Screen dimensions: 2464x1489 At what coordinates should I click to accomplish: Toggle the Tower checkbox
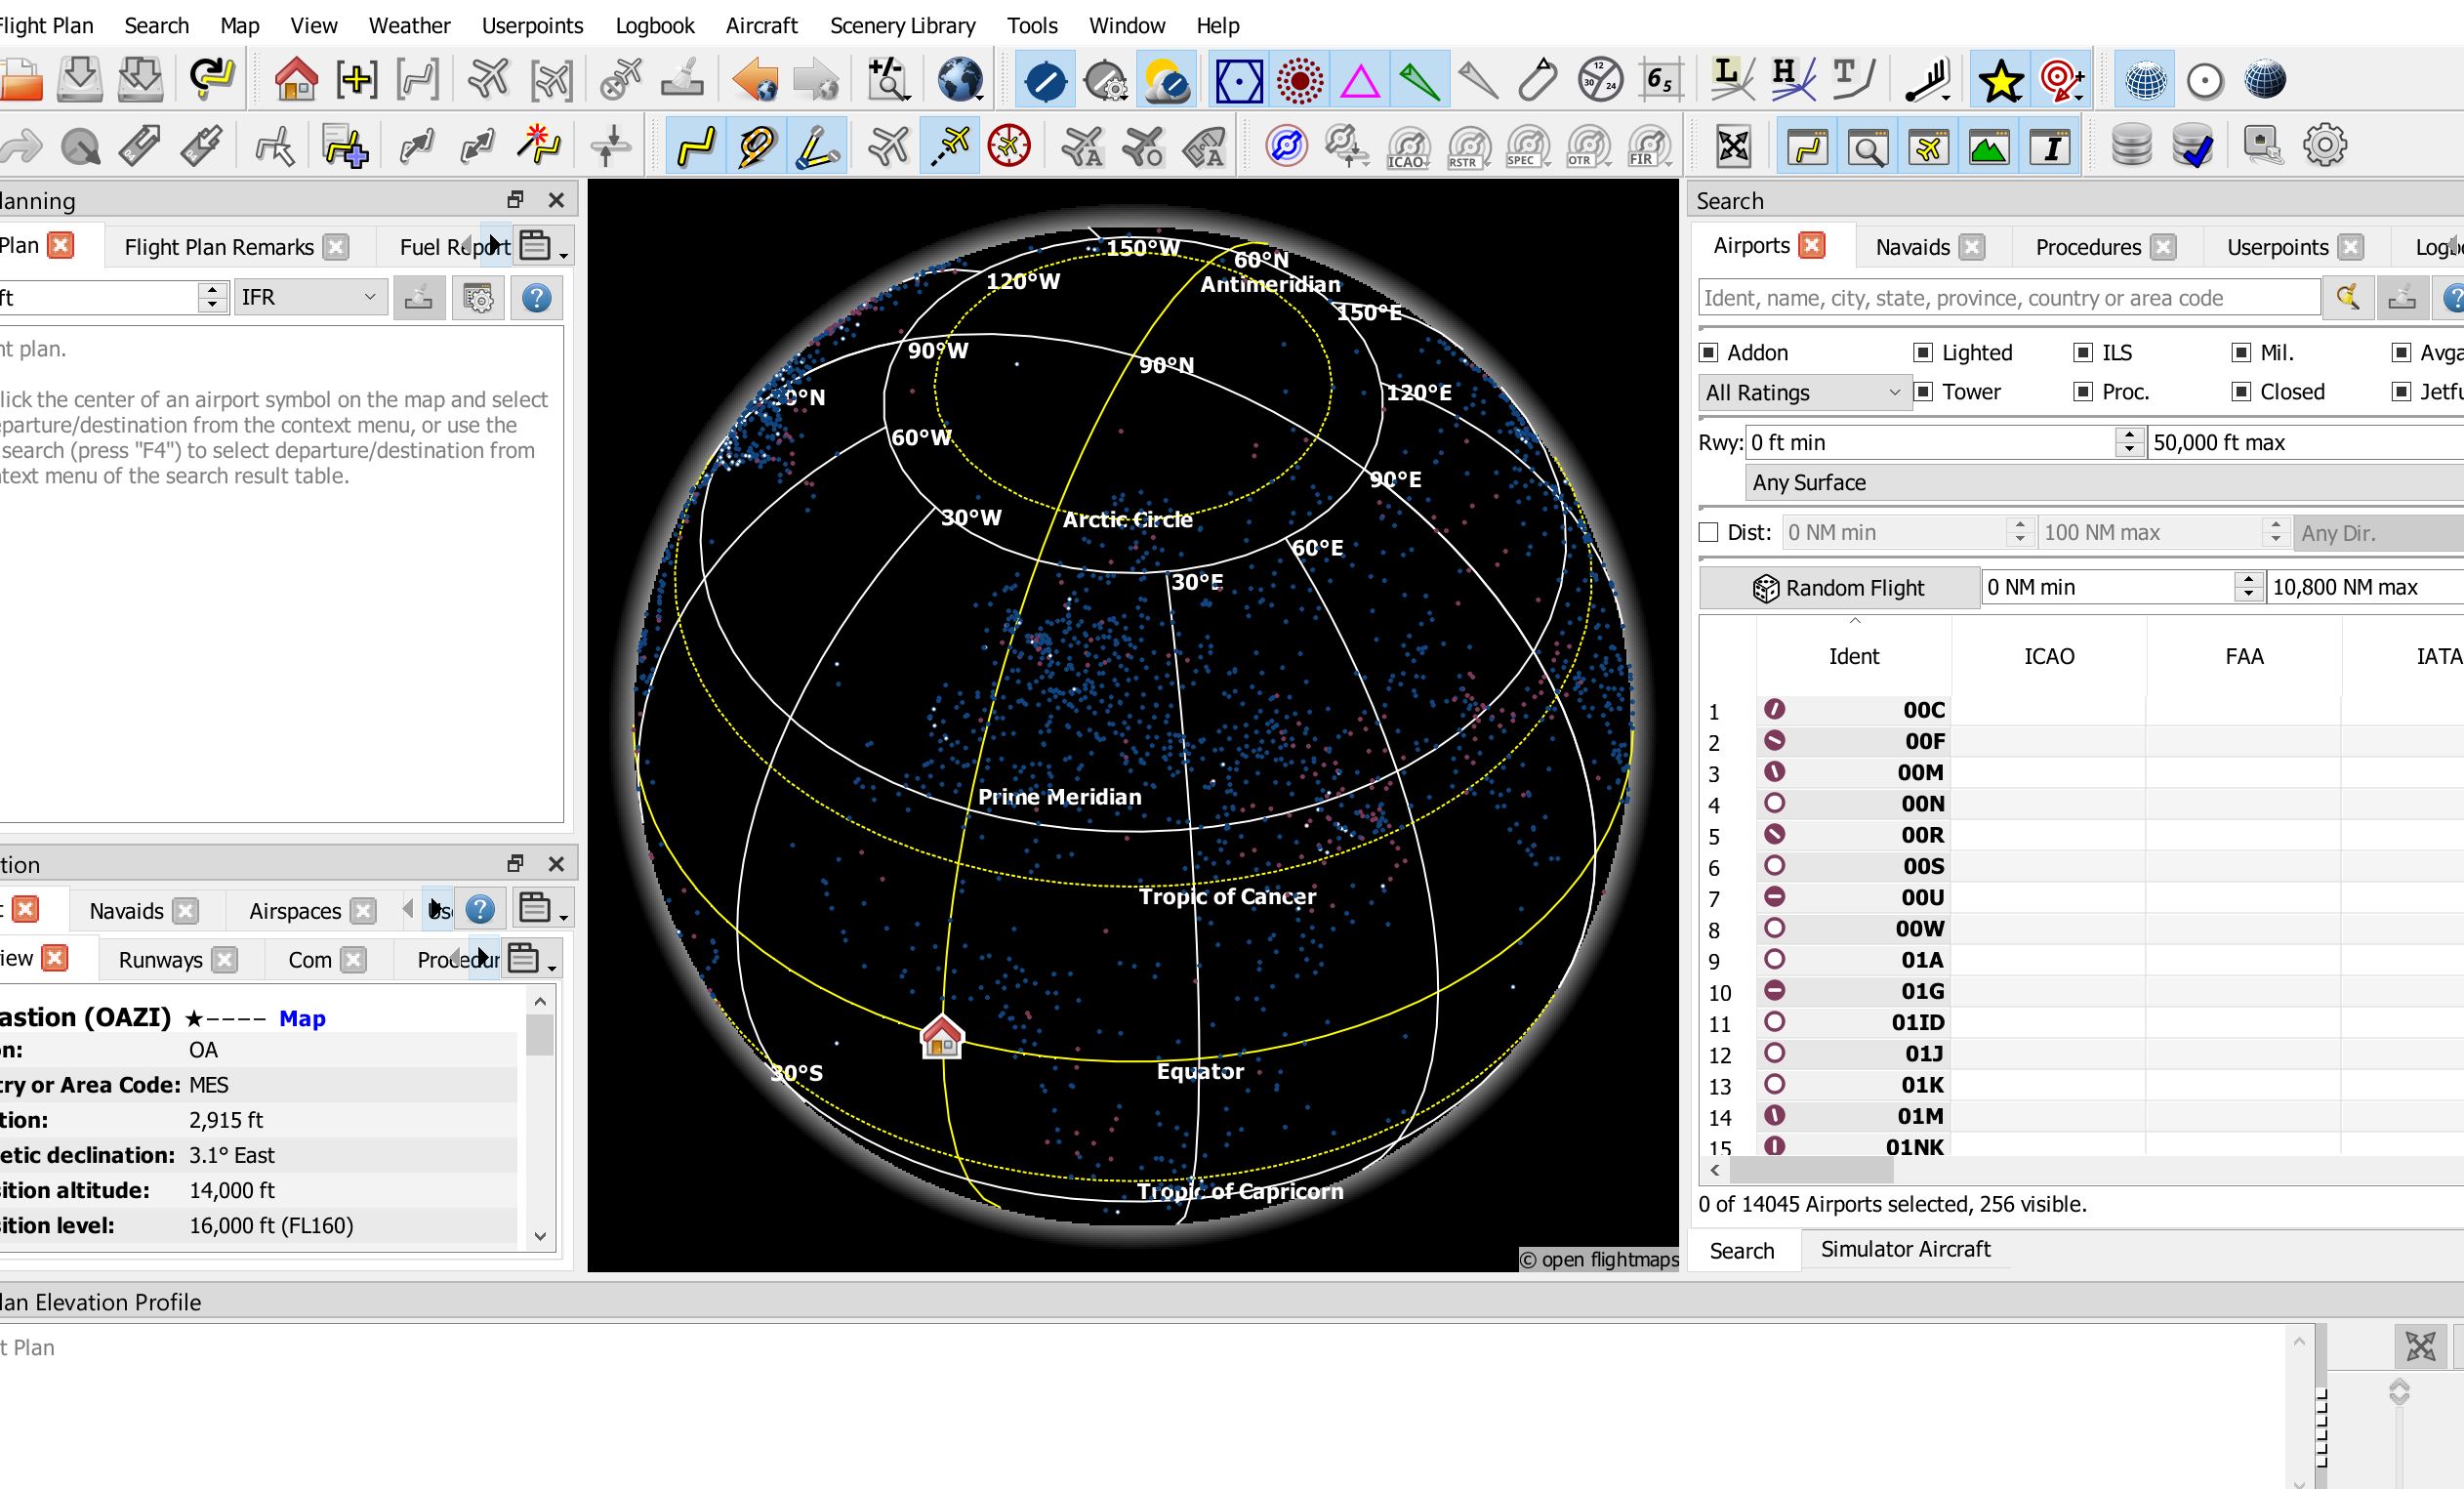click(x=1922, y=391)
